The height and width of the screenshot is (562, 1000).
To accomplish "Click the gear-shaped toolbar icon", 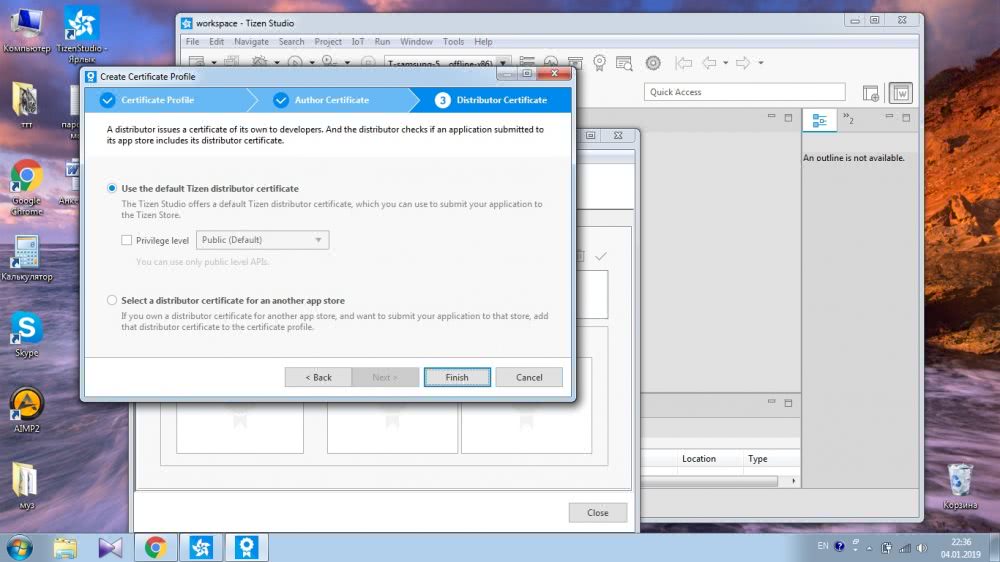I will (653, 63).
